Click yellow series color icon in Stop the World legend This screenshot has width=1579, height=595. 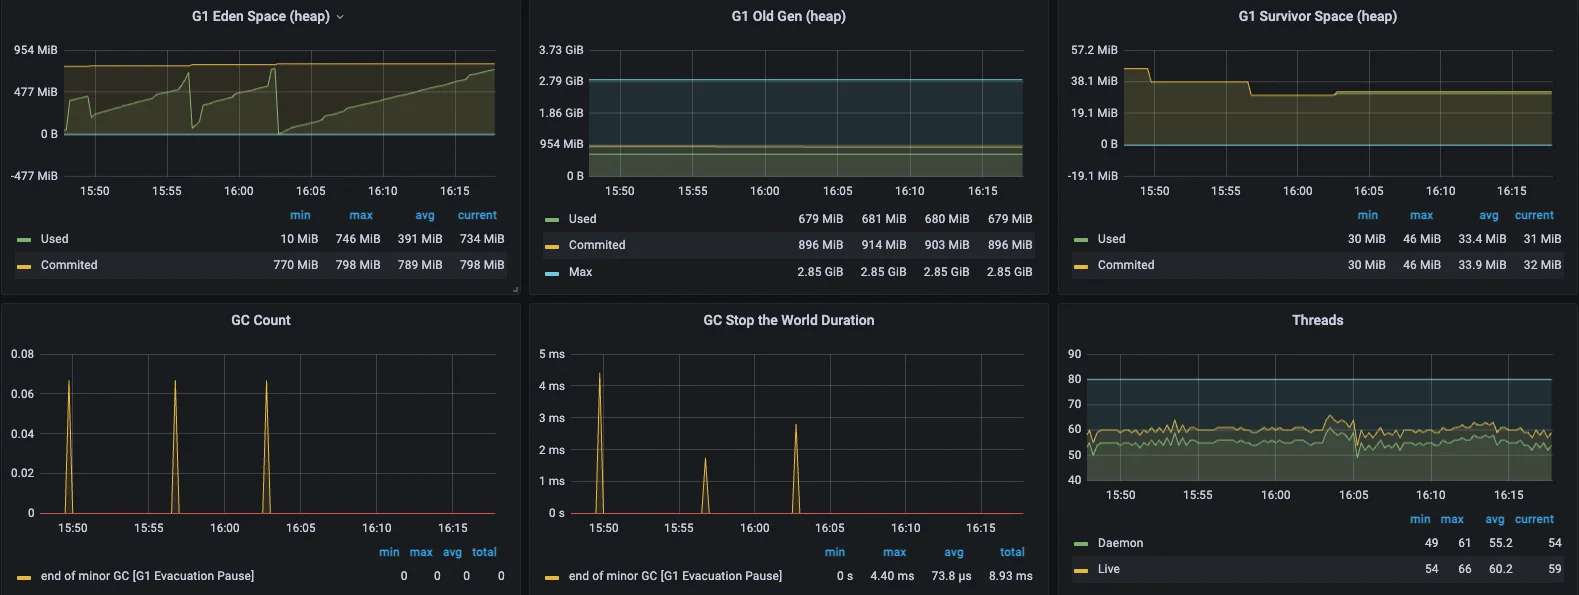coord(552,577)
